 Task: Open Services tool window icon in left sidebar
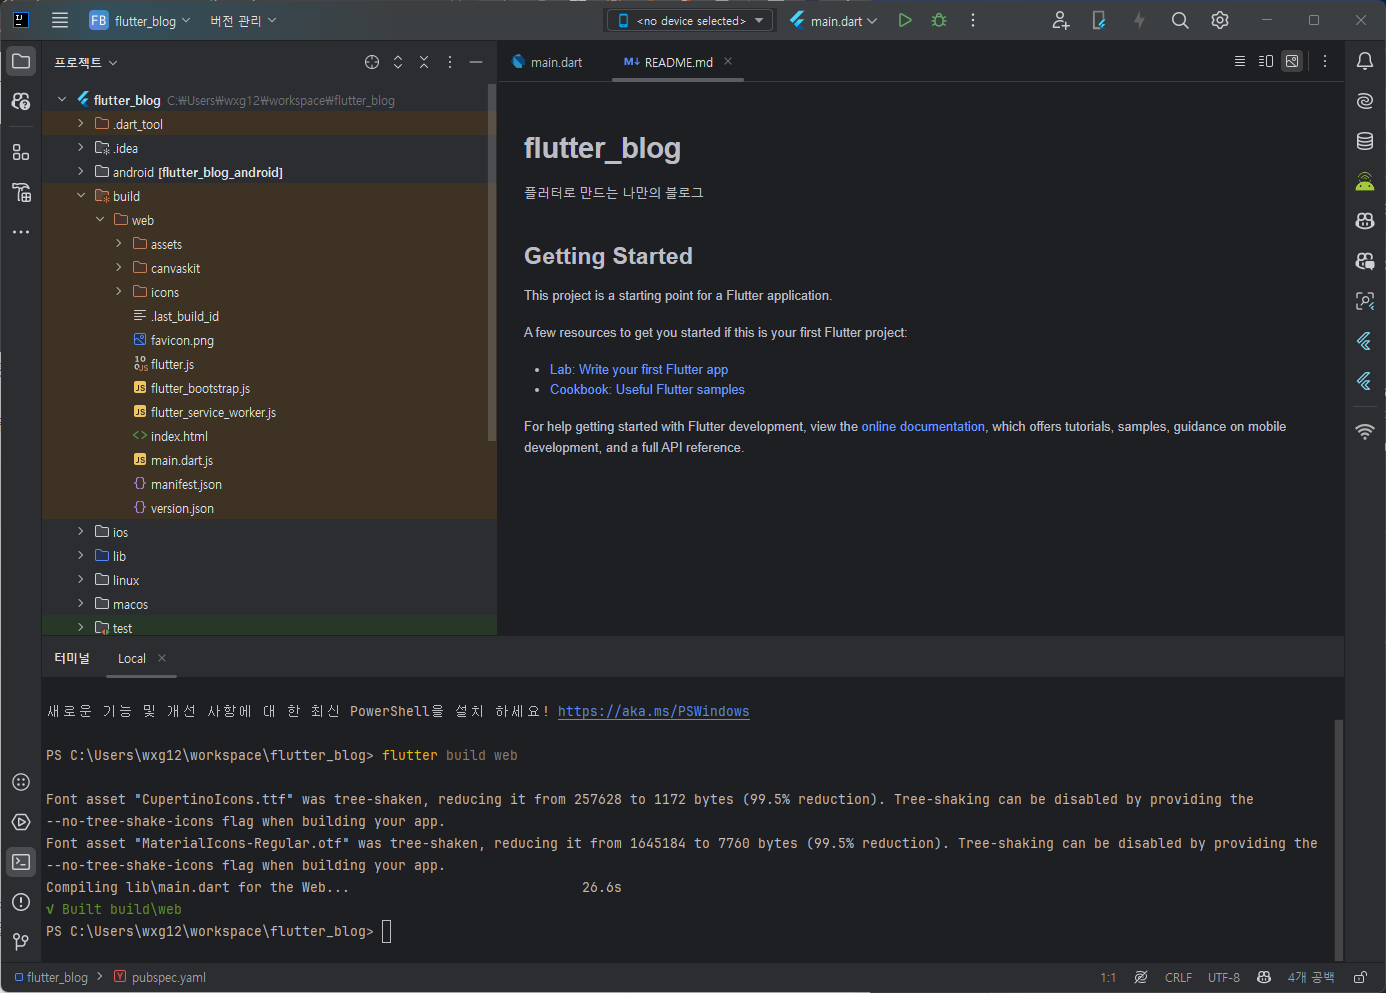coord(21,822)
